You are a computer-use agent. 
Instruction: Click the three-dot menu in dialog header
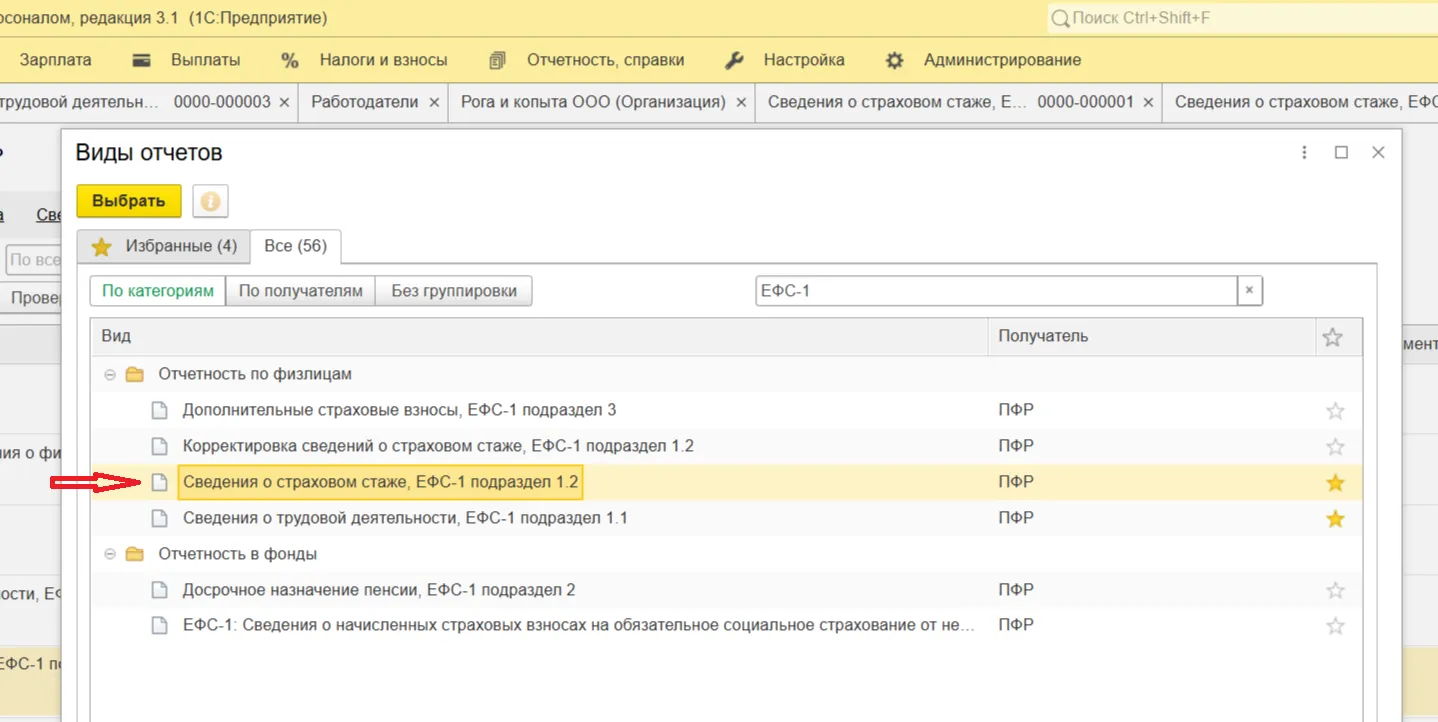(x=1304, y=153)
